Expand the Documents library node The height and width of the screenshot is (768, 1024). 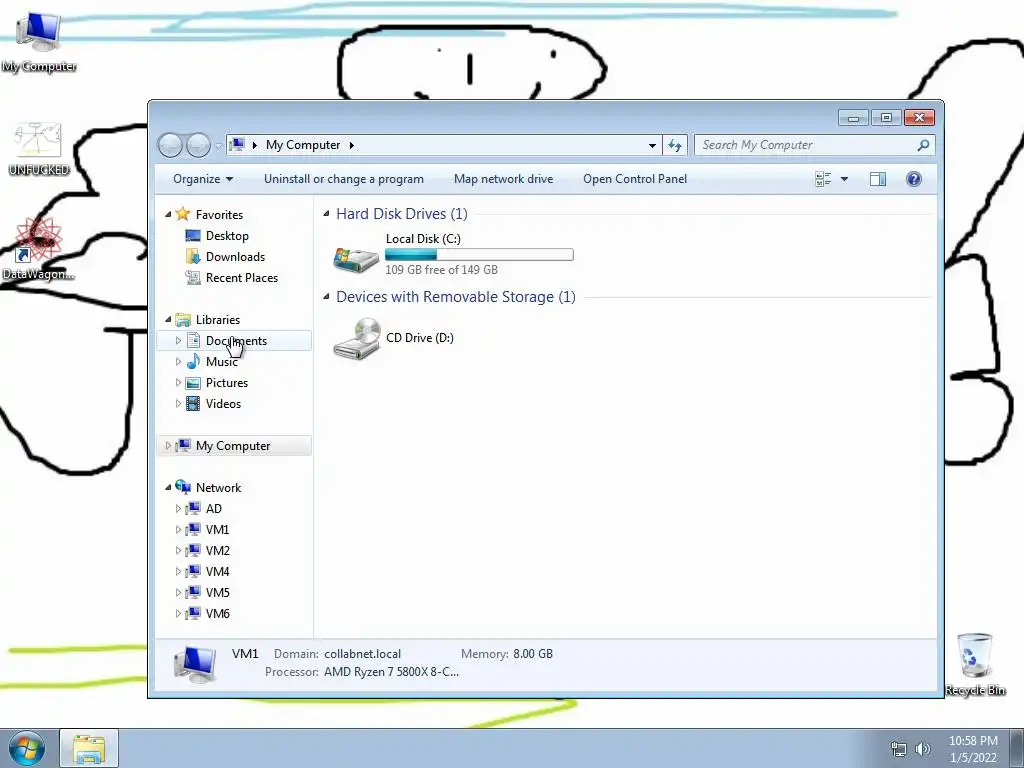click(178, 341)
